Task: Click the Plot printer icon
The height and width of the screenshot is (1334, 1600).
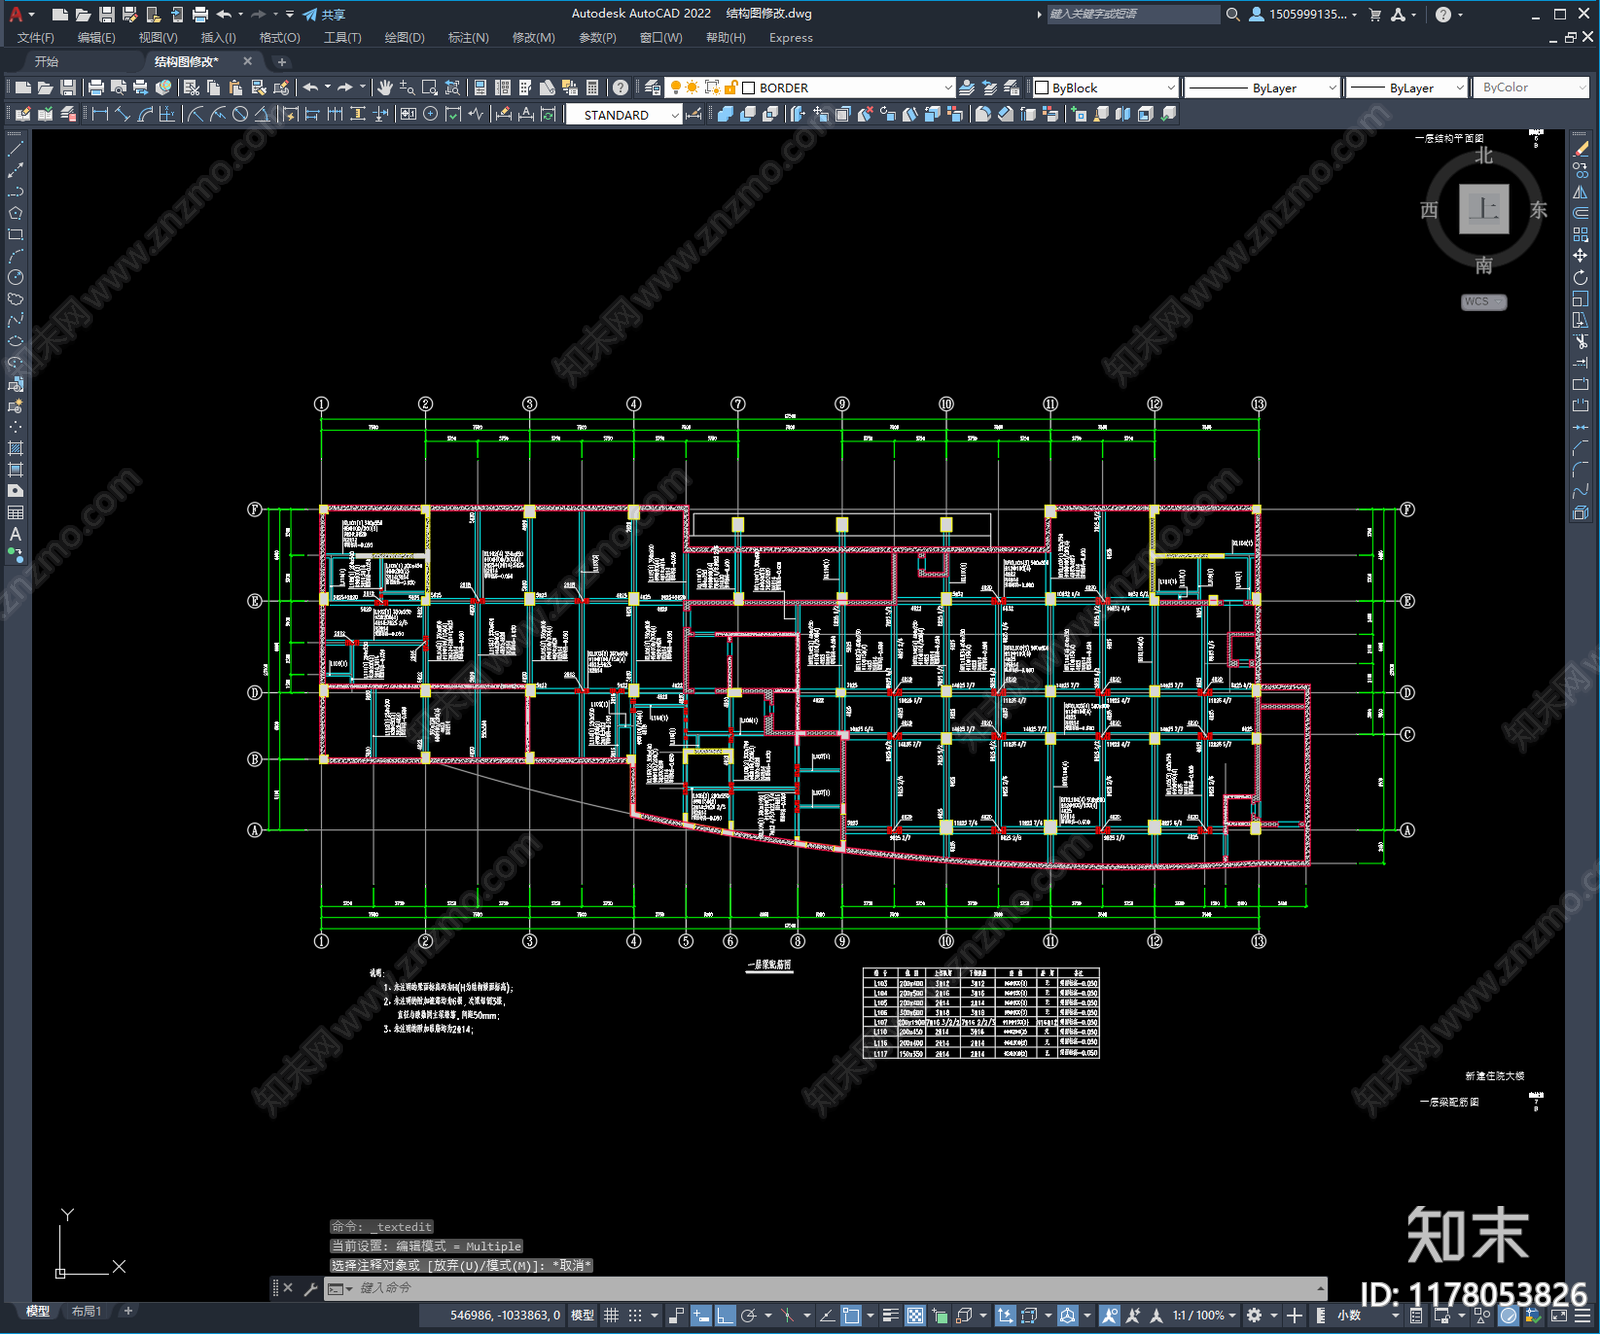Action: coord(96,88)
